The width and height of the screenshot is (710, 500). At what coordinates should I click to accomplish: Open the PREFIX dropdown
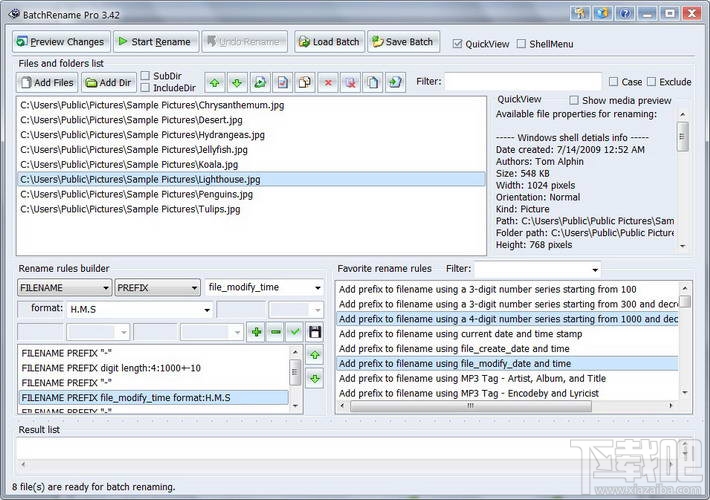click(157, 288)
